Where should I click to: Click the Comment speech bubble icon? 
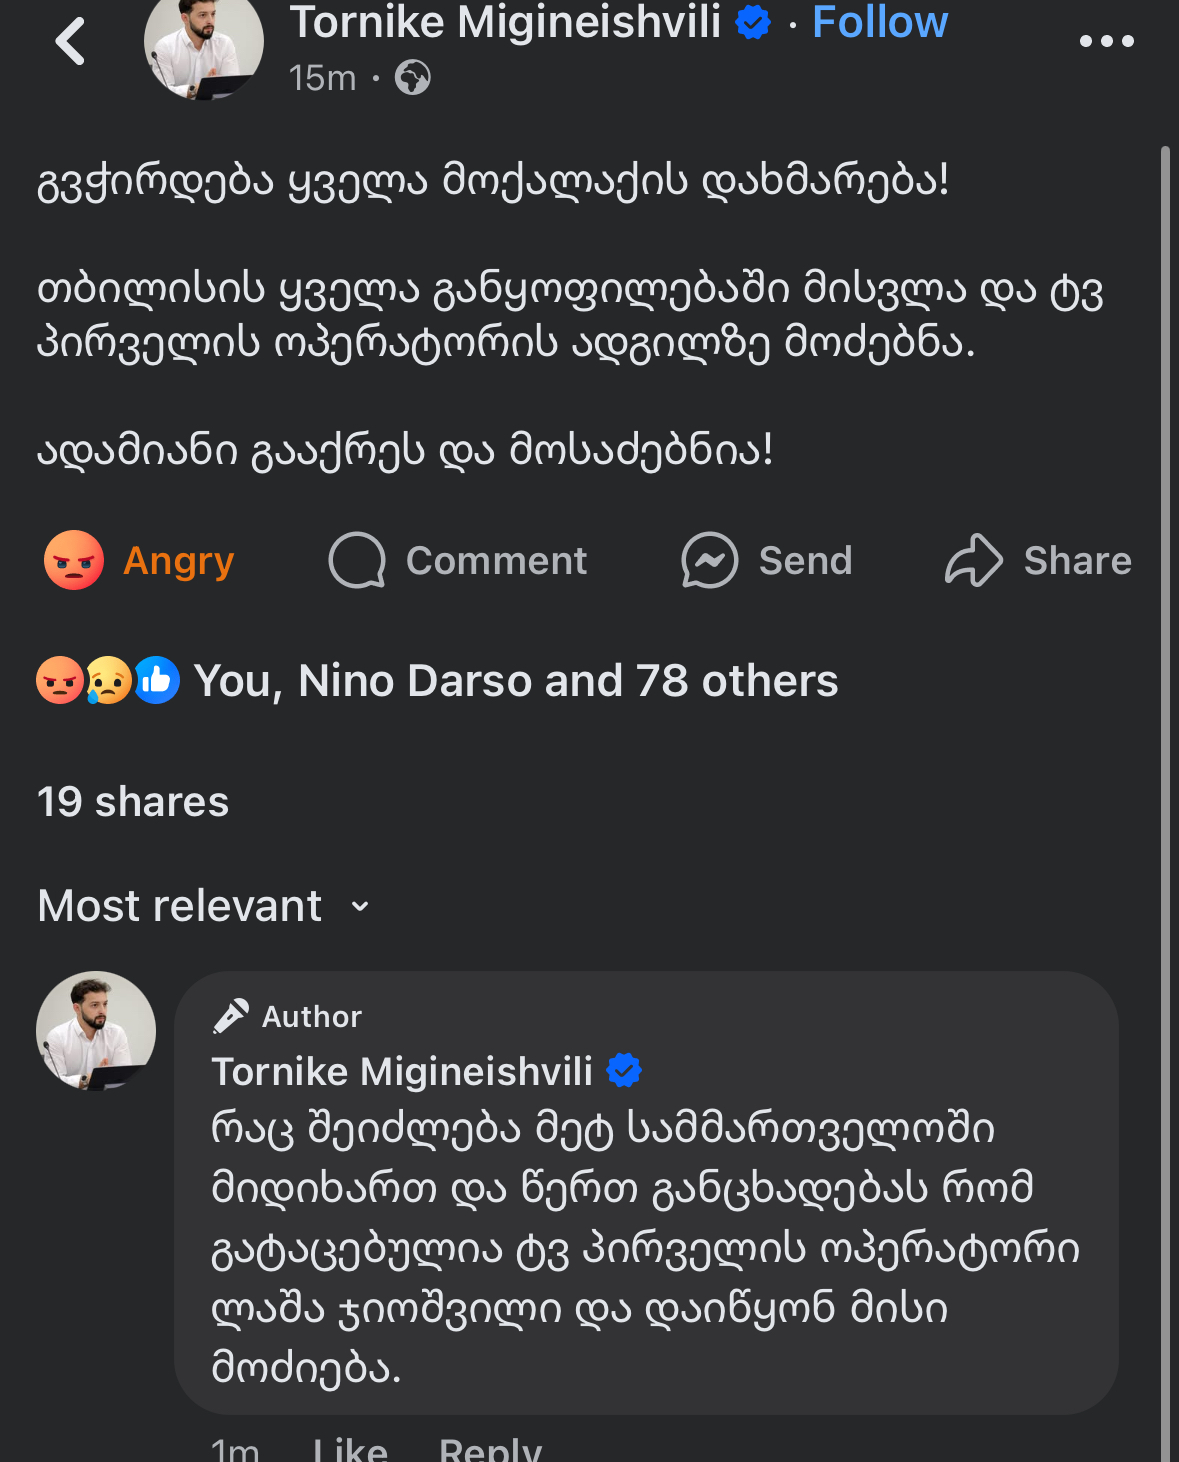coord(357,561)
